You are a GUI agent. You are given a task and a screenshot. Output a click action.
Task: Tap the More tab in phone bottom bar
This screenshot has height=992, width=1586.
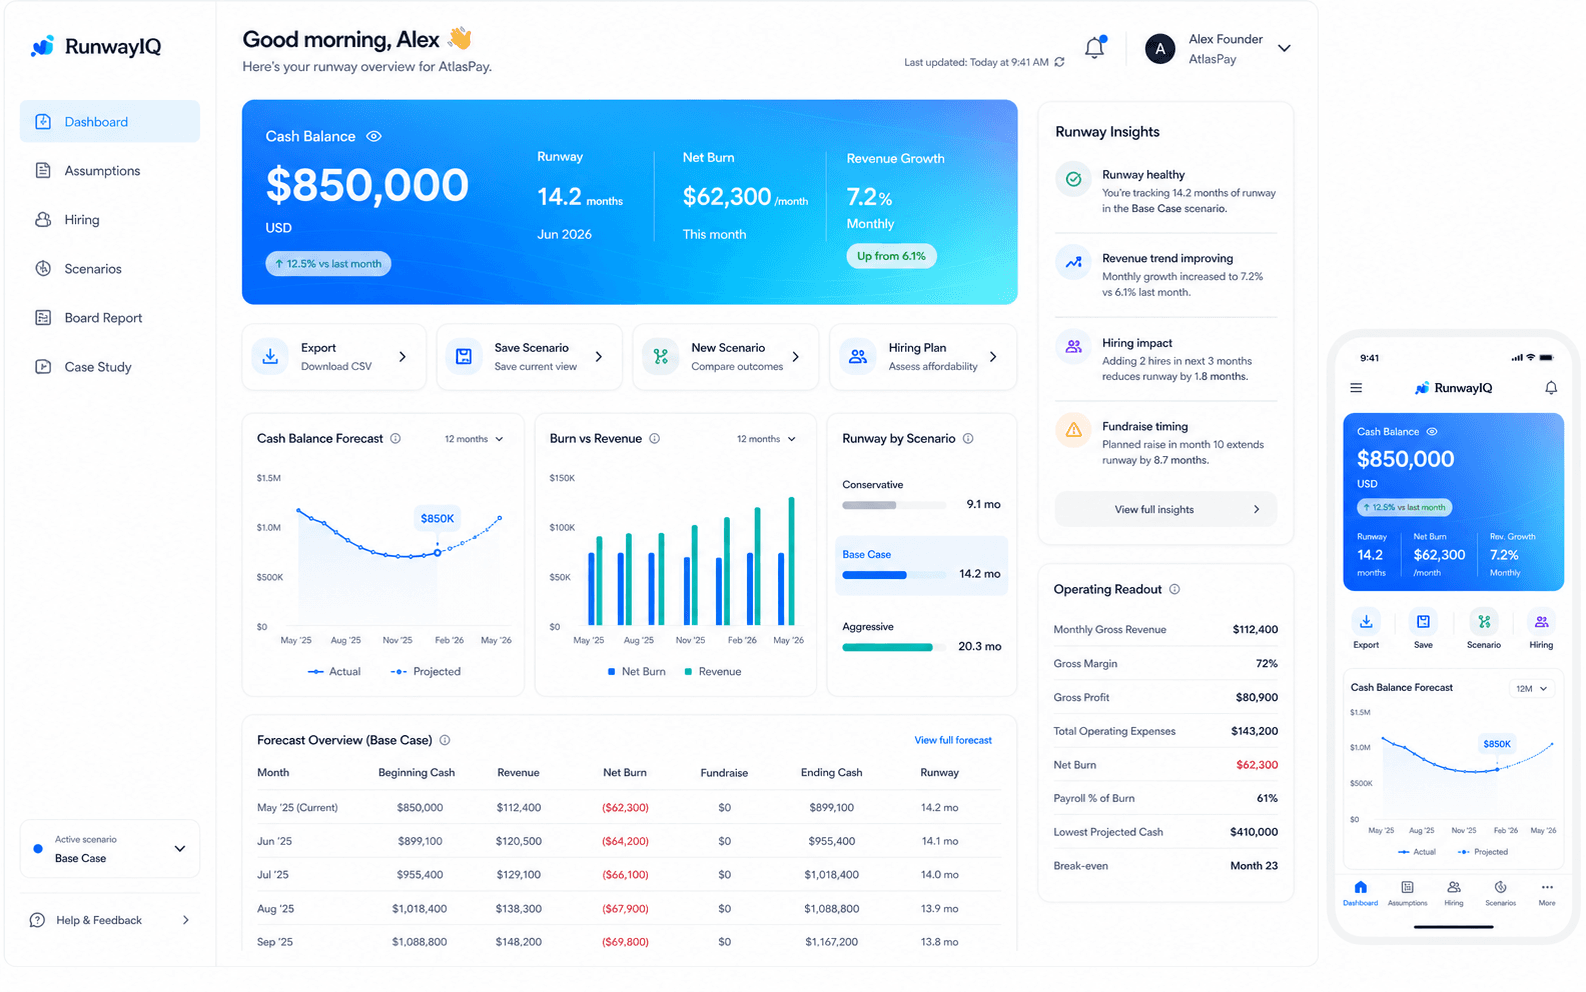pos(1547,893)
